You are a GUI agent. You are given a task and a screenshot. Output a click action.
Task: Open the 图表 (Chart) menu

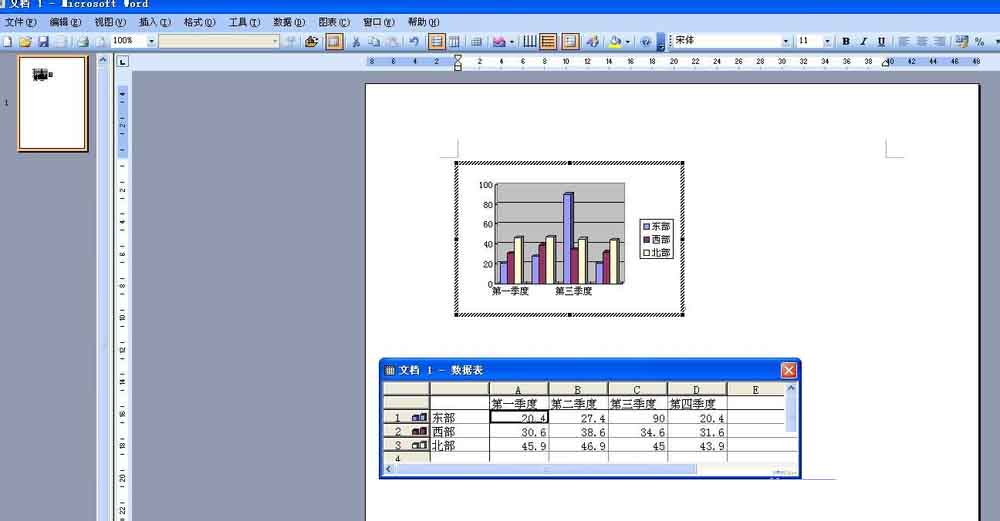tap(334, 22)
